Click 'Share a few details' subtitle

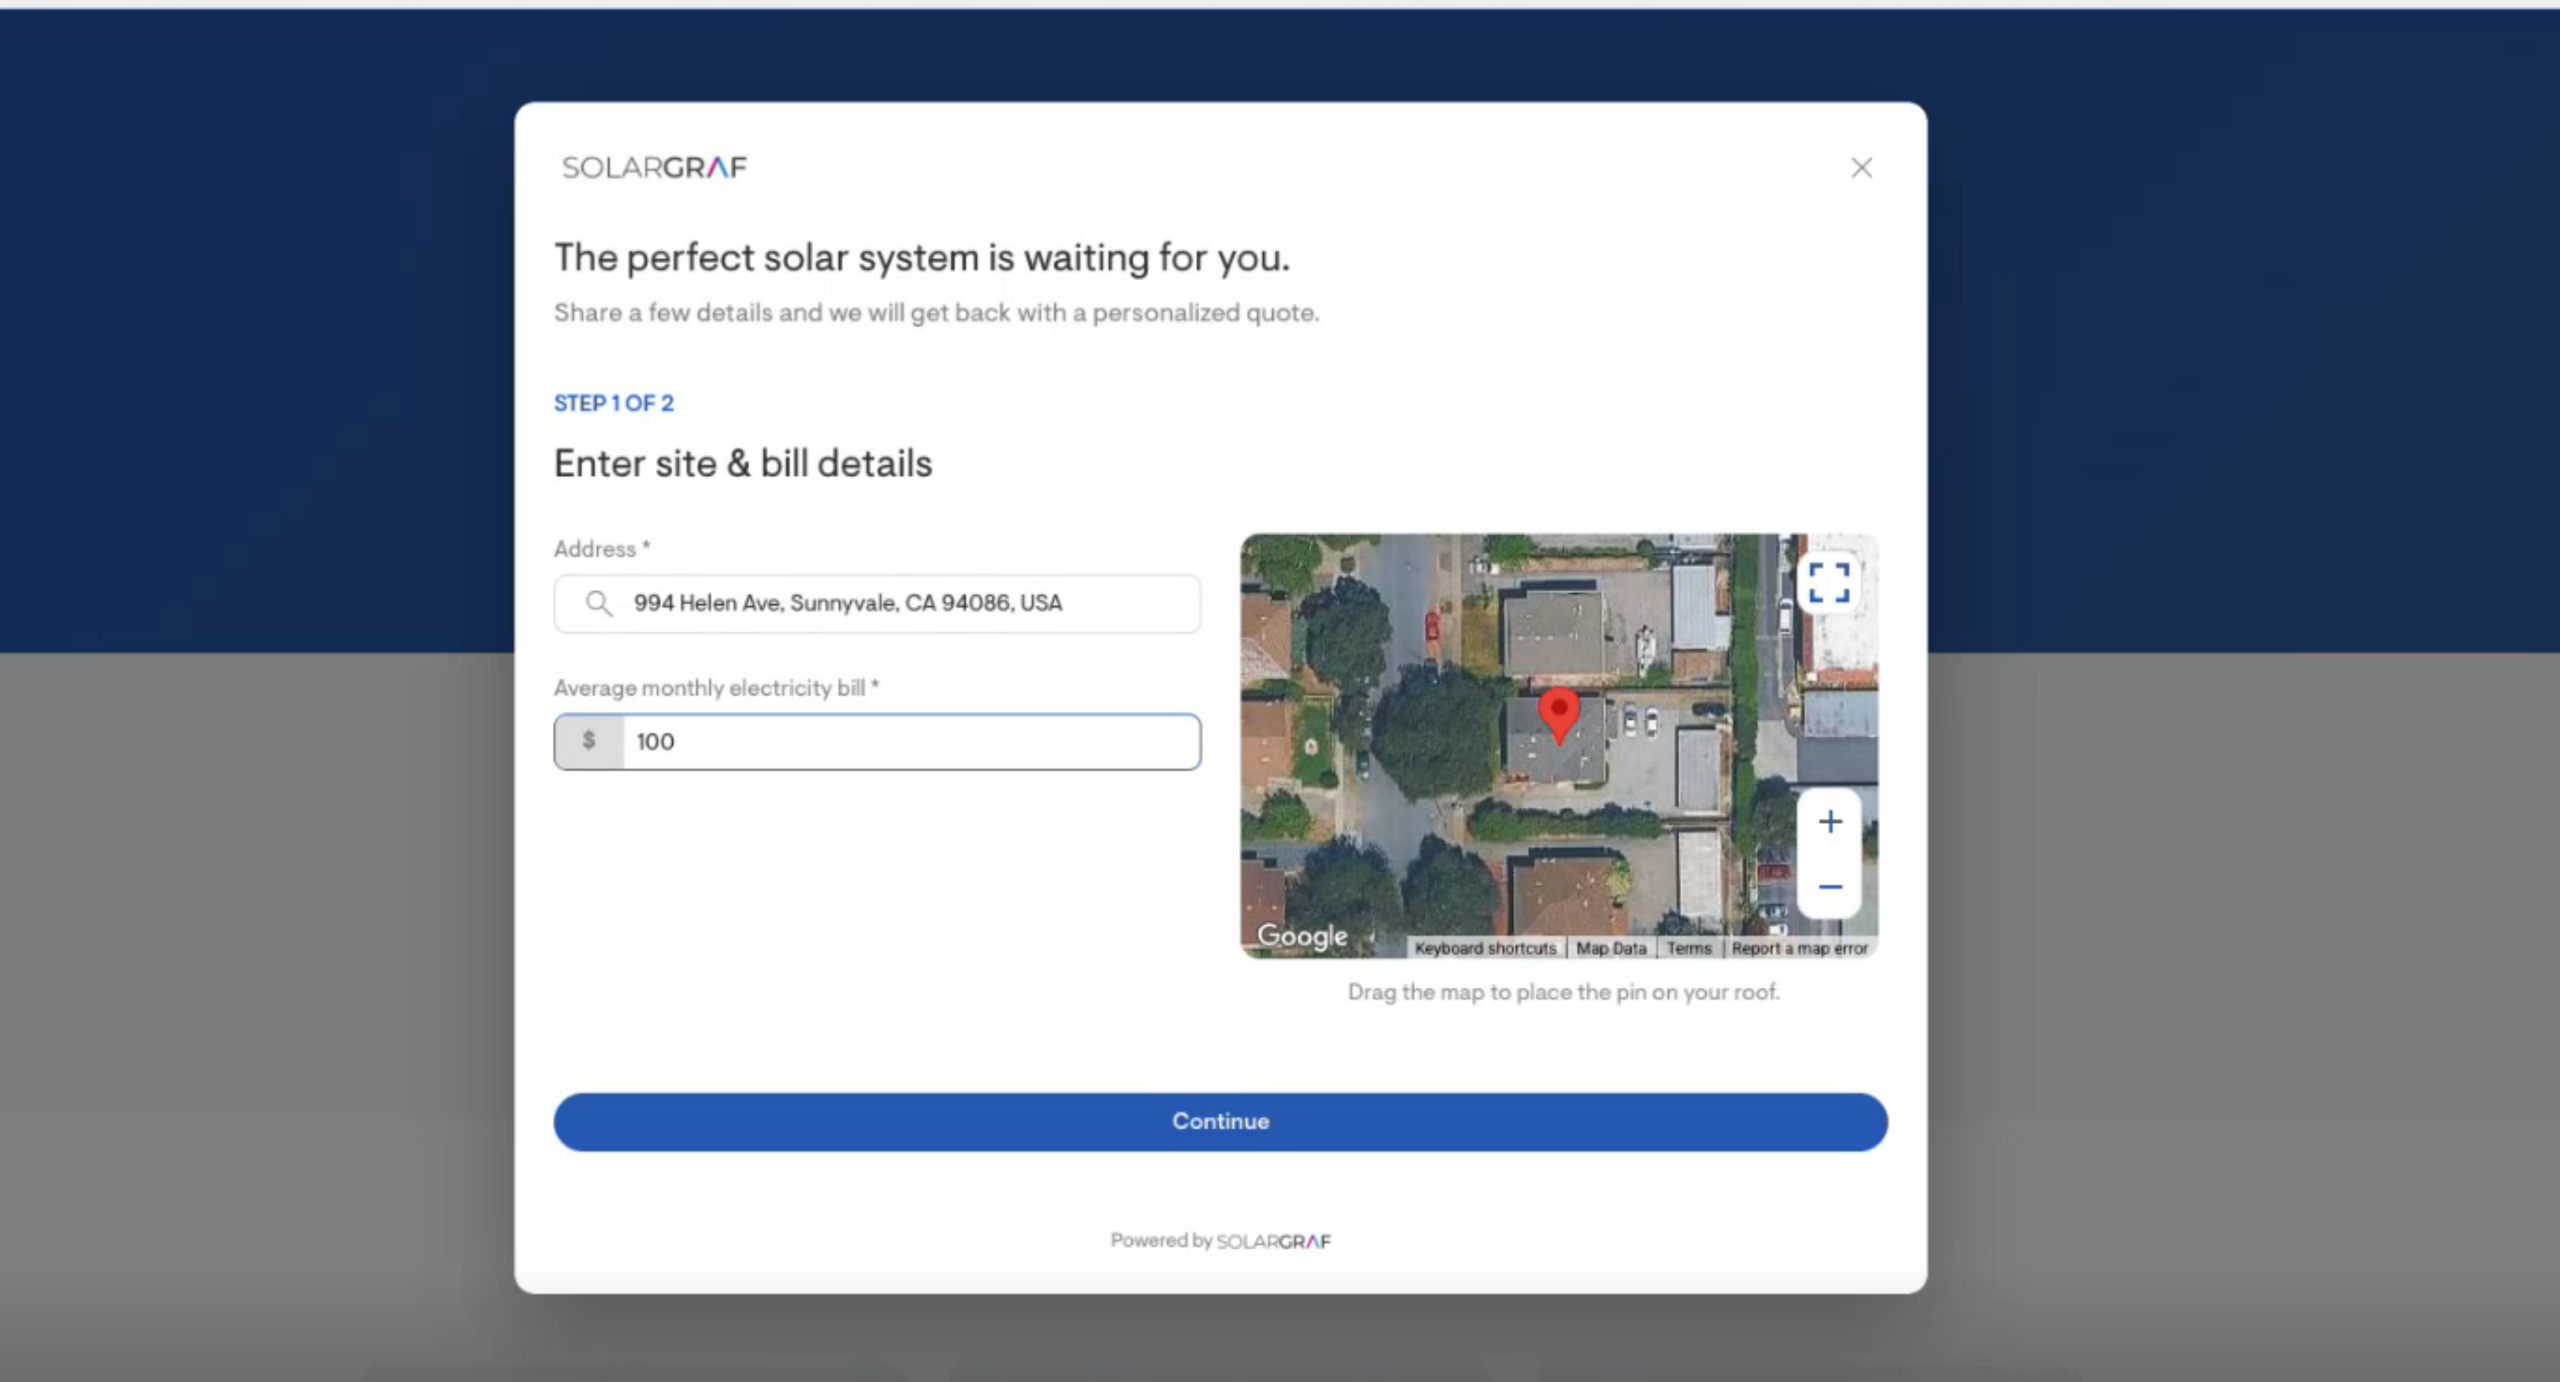936,313
